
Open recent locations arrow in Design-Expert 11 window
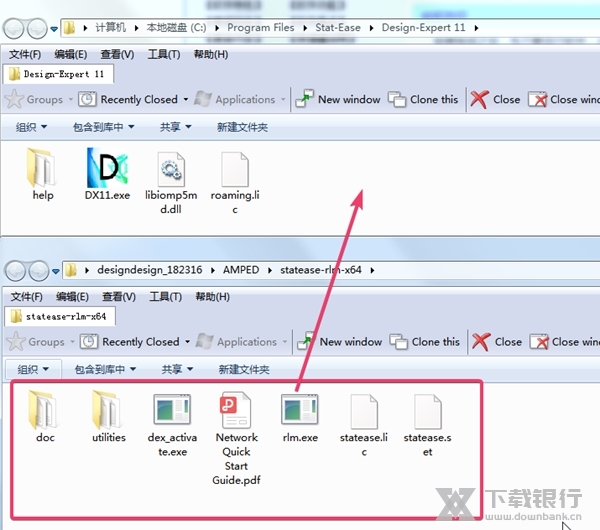pos(54,29)
